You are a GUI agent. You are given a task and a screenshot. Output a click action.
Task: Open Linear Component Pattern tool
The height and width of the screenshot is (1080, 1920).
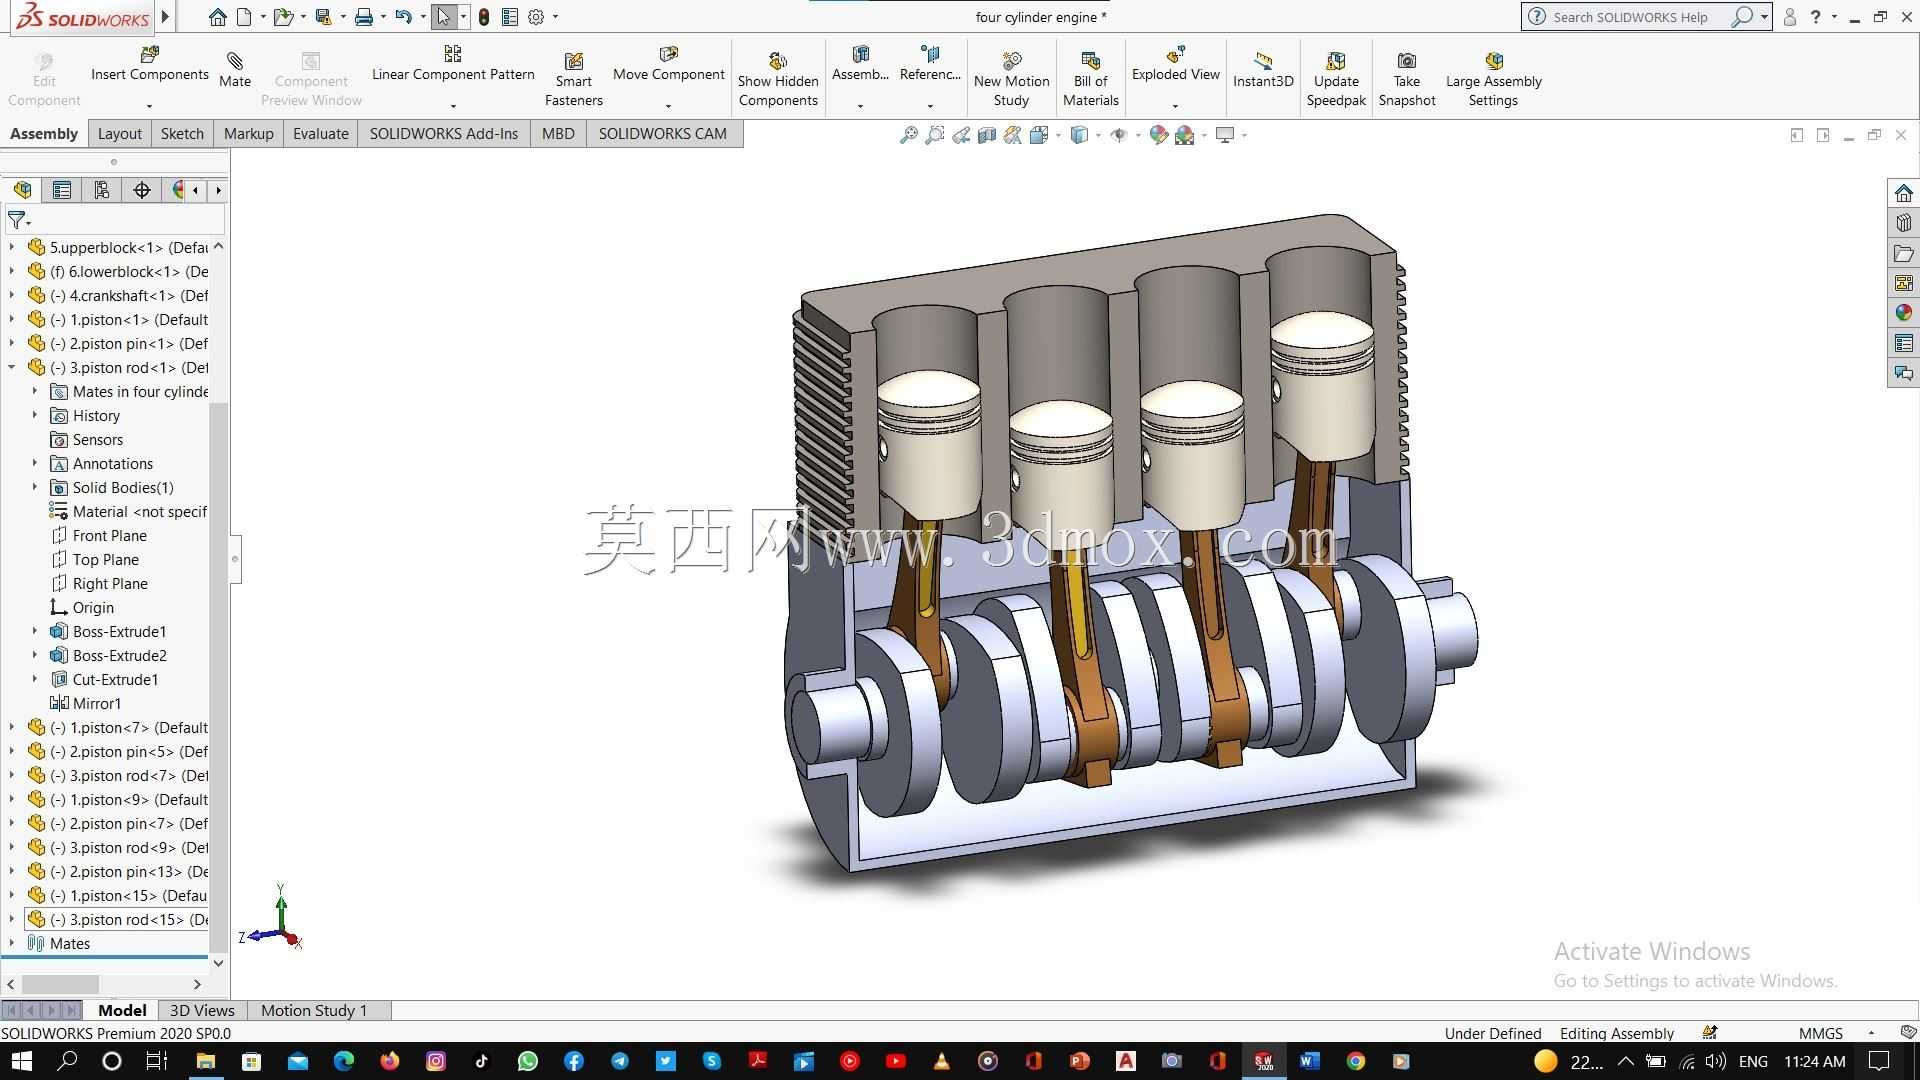pyautogui.click(x=453, y=64)
